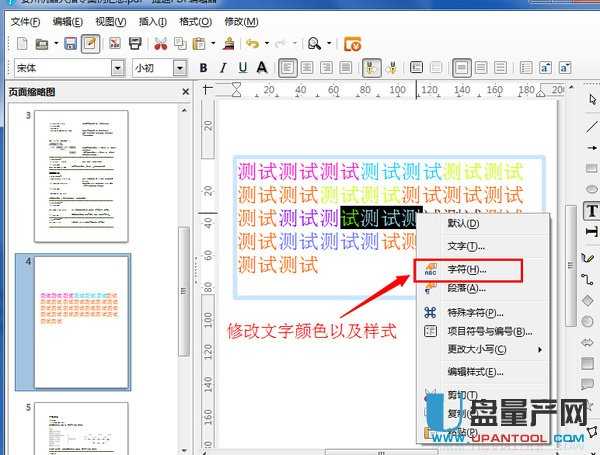Select 段落(A)... in context menu
The height and width of the screenshot is (455, 600).
coord(466,289)
